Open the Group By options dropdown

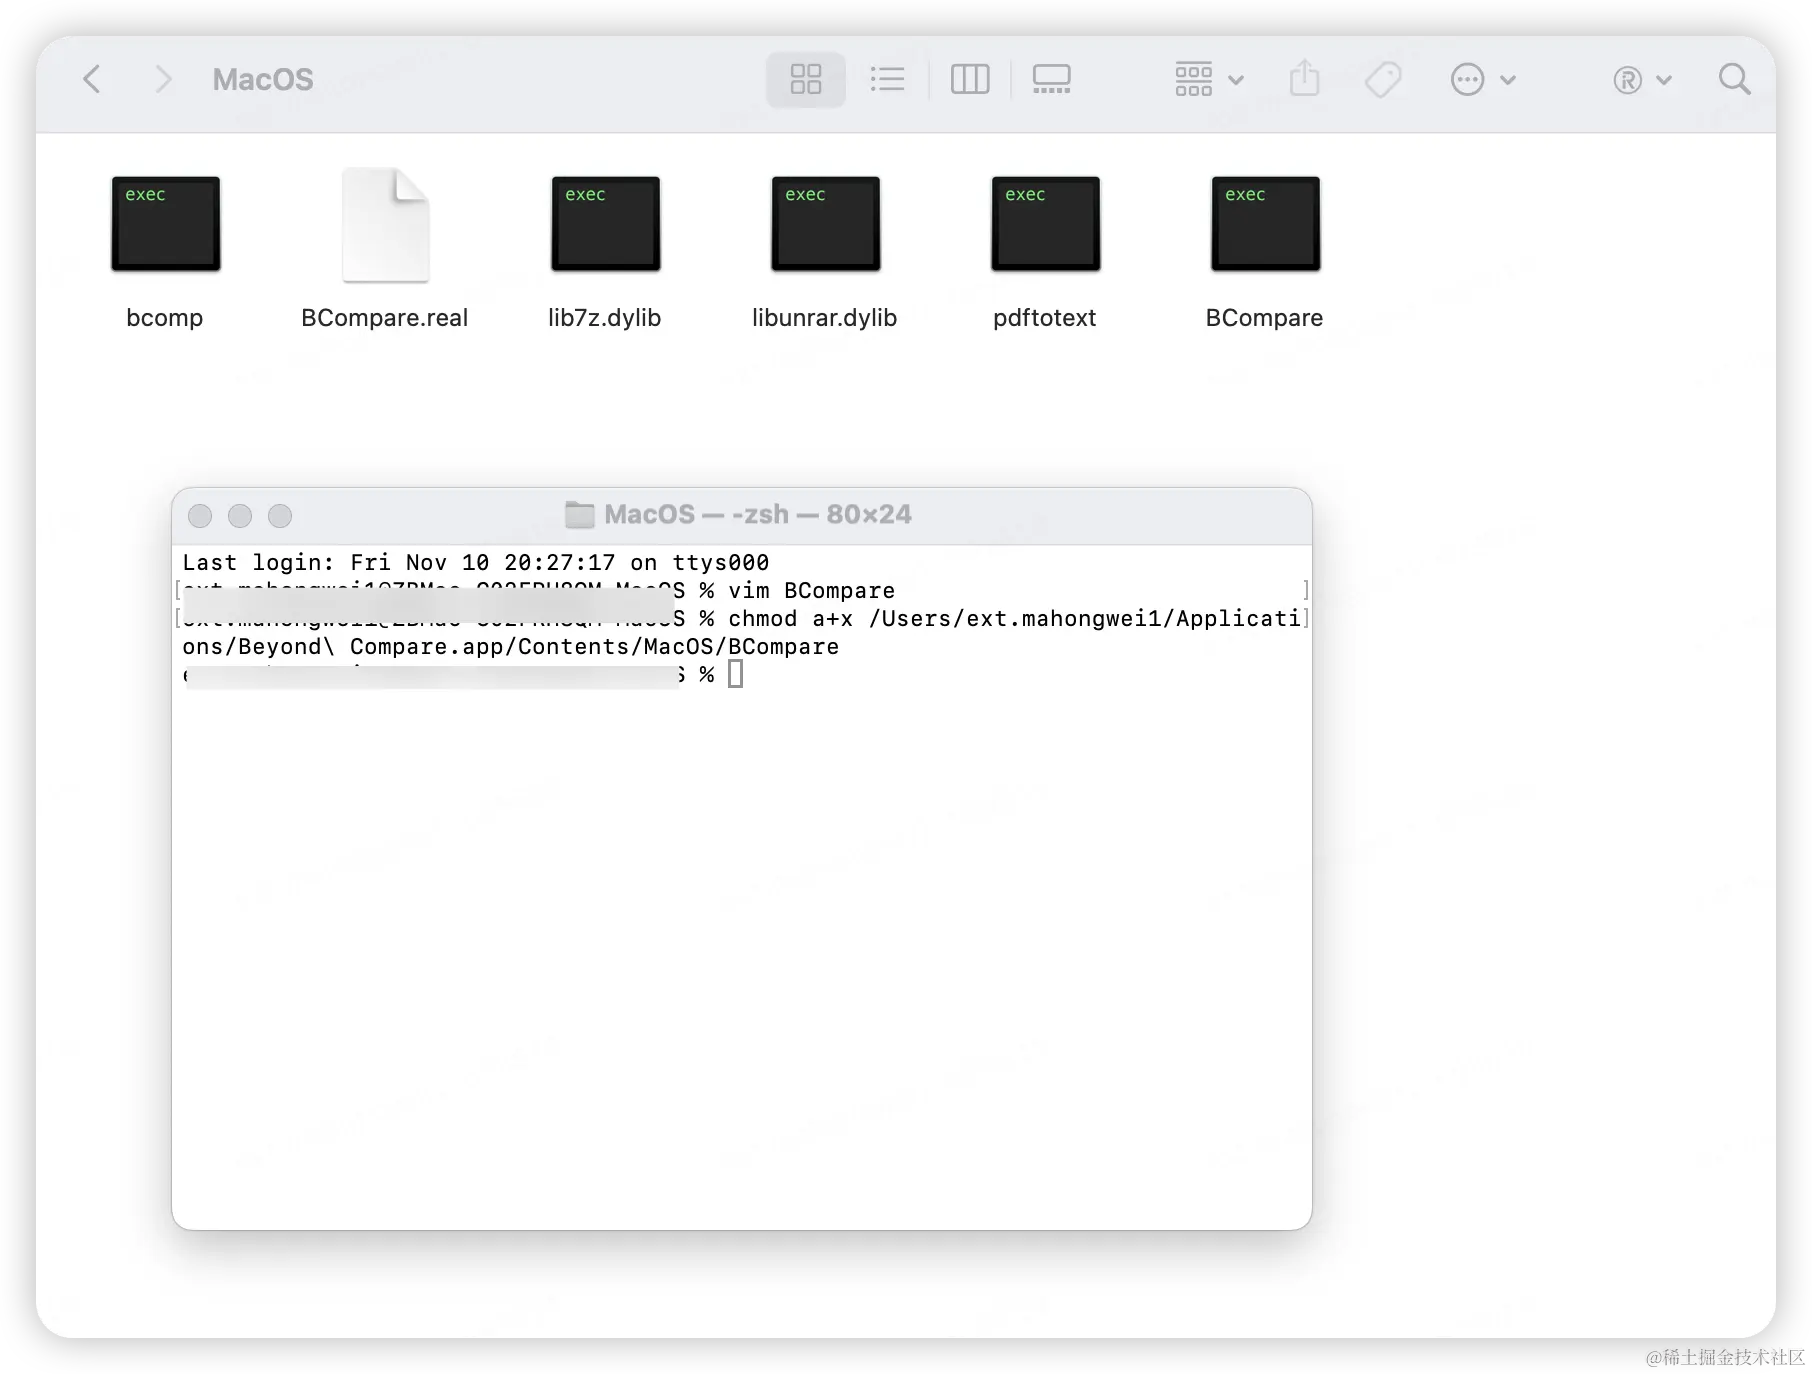1209,79
